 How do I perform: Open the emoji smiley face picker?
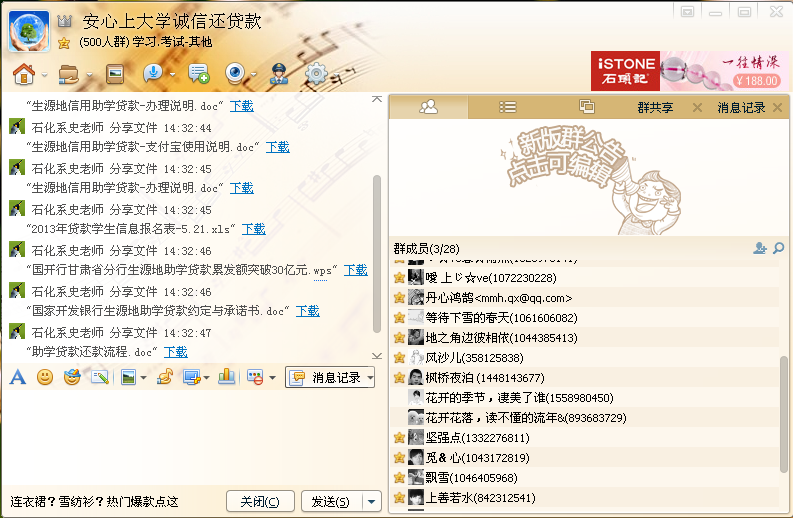coord(45,377)
